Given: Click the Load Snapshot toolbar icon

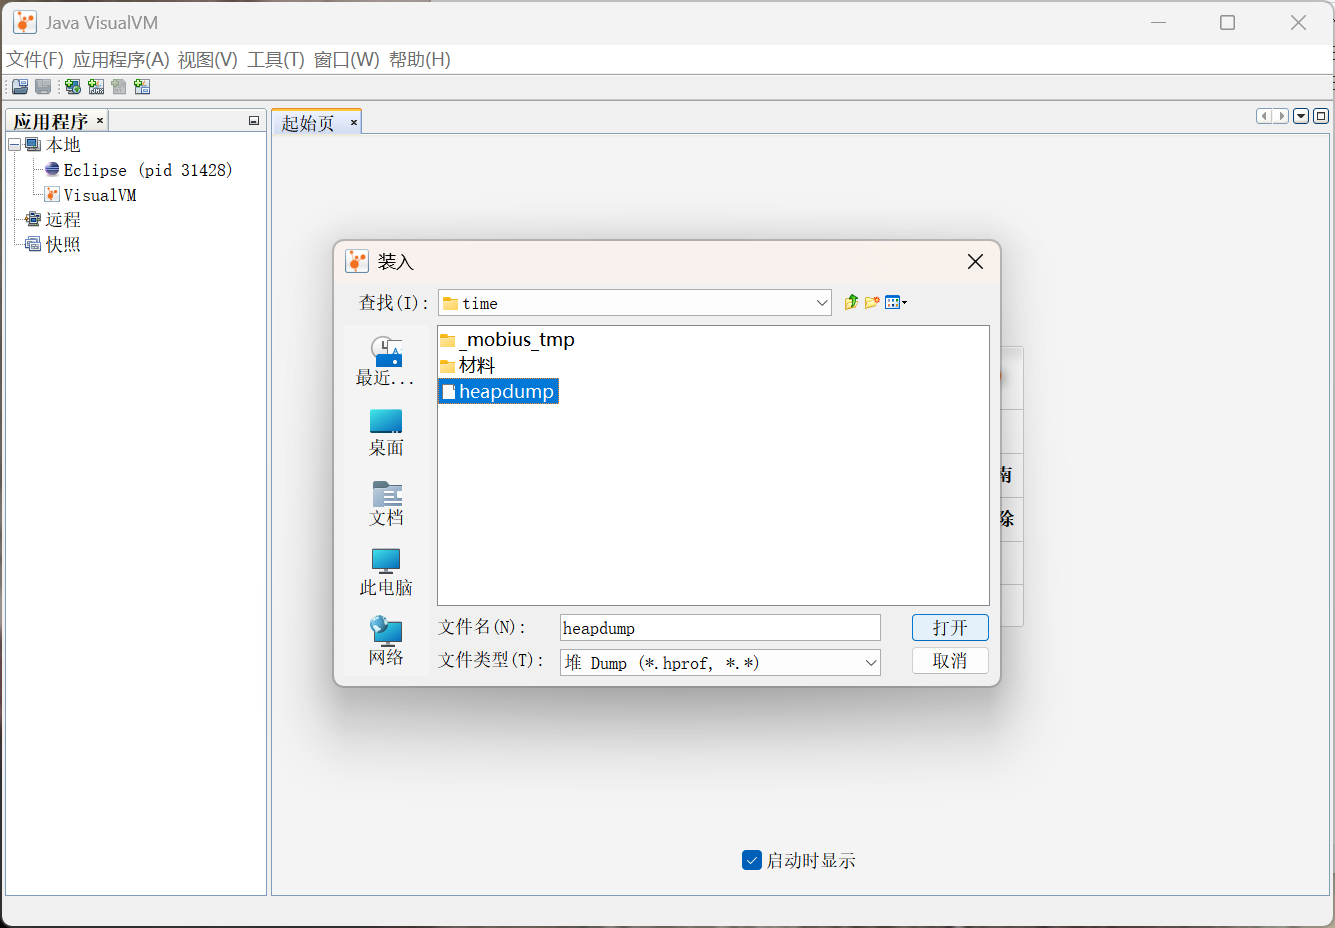Looking at the screenshot, I should 20,87.
